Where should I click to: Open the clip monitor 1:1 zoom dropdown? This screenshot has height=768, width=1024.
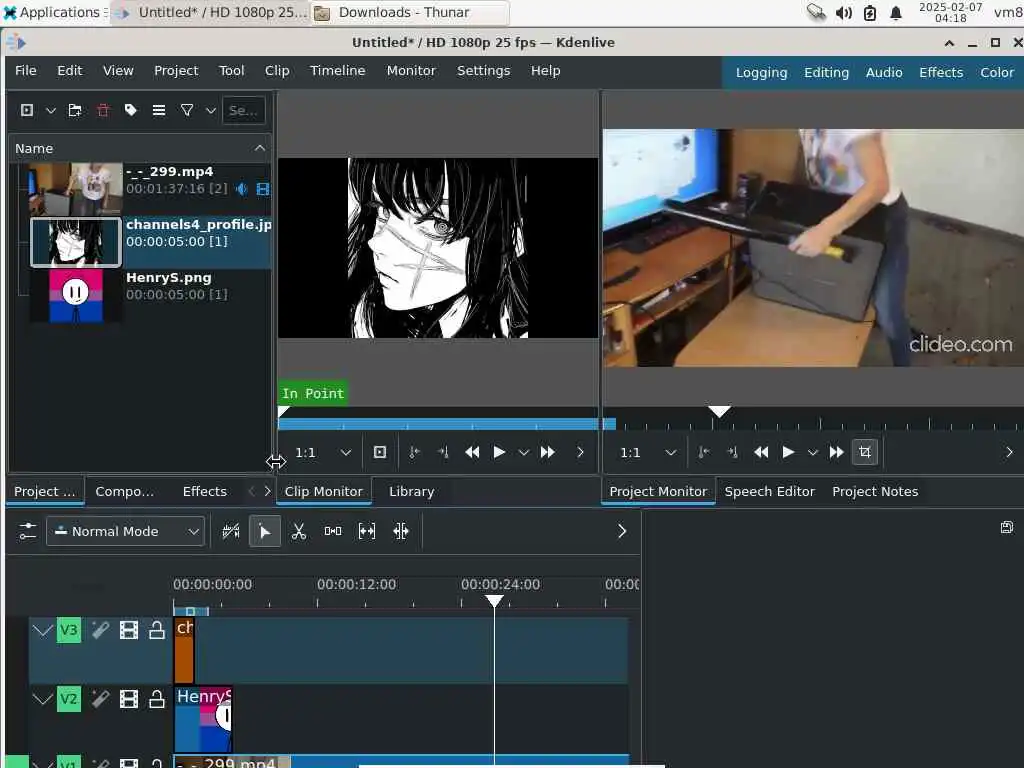tap(323, 453)
